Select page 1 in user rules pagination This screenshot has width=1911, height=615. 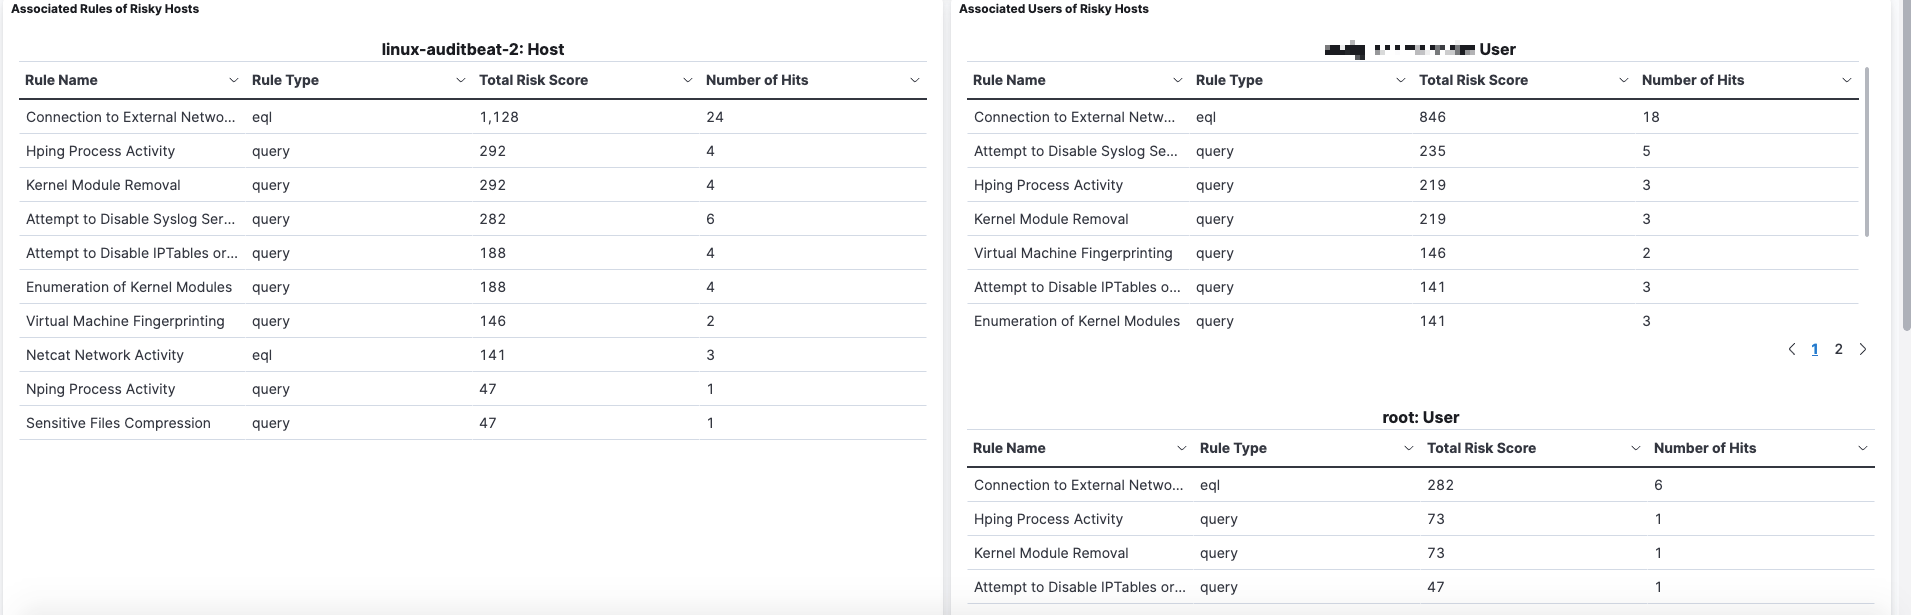tap(1814, 349)
